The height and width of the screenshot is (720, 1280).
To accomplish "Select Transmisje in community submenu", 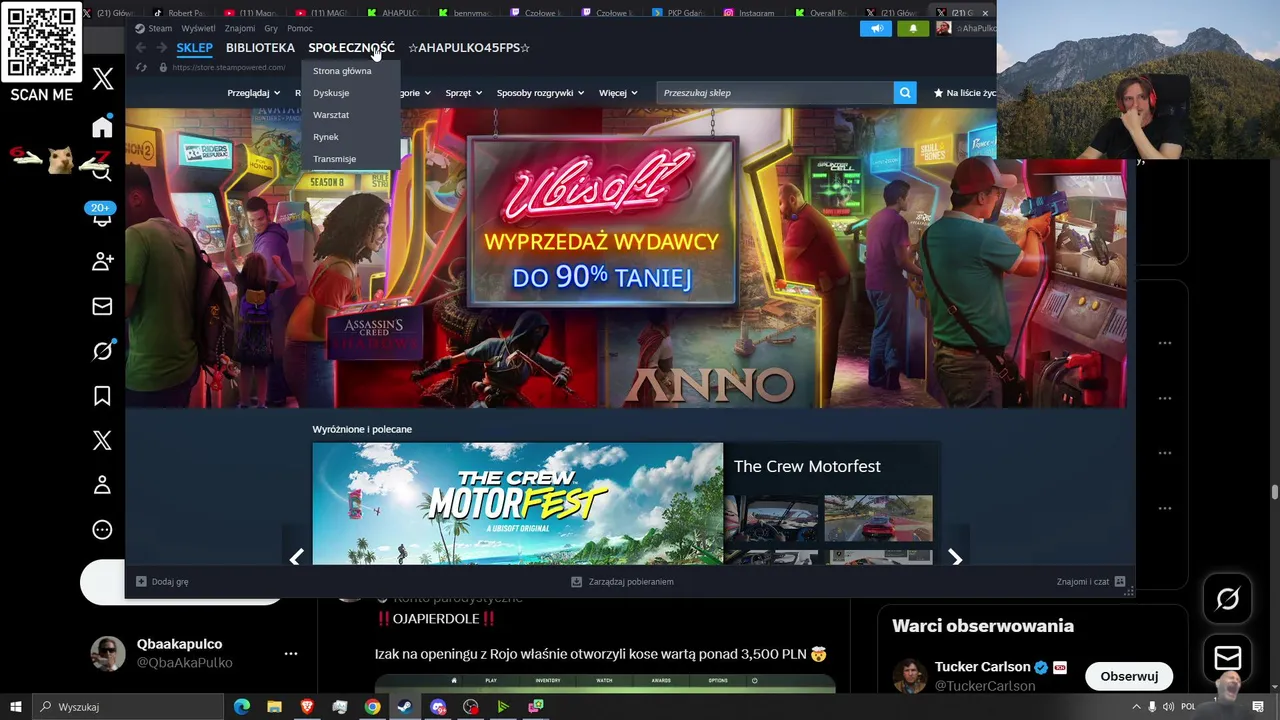I will (x=334, y=159).
